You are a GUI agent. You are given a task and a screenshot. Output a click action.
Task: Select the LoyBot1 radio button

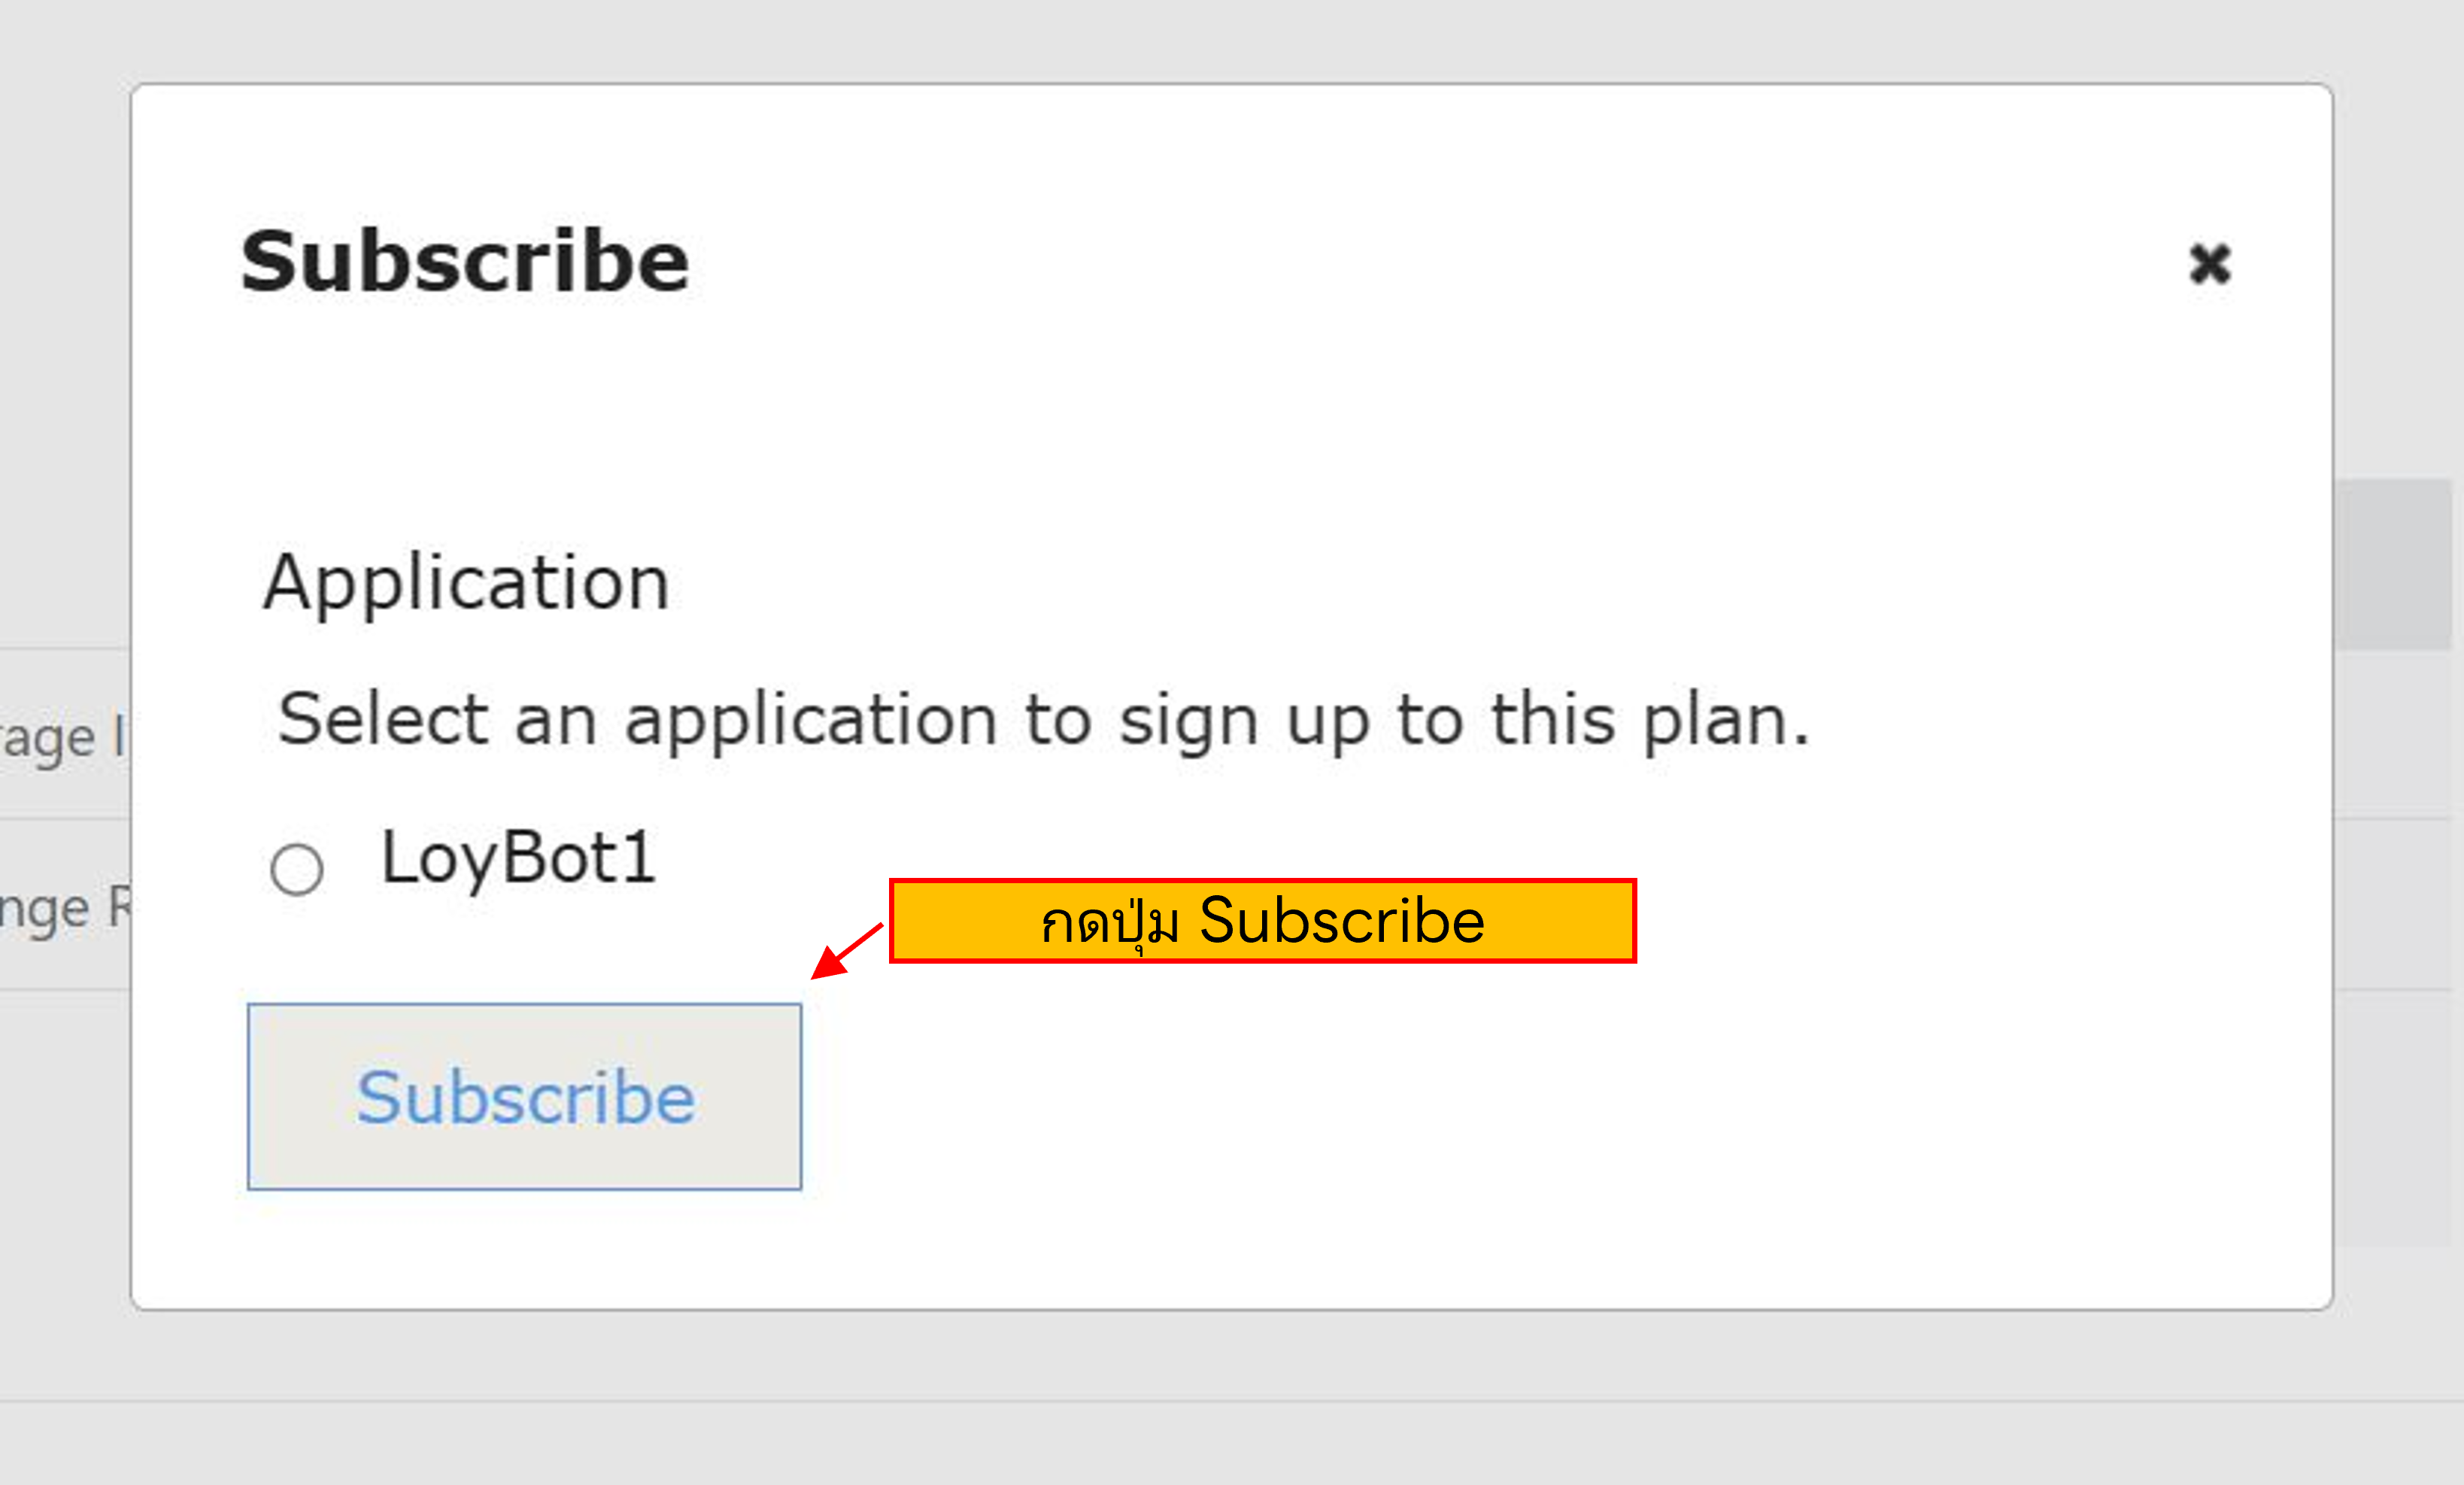[297, 869]
